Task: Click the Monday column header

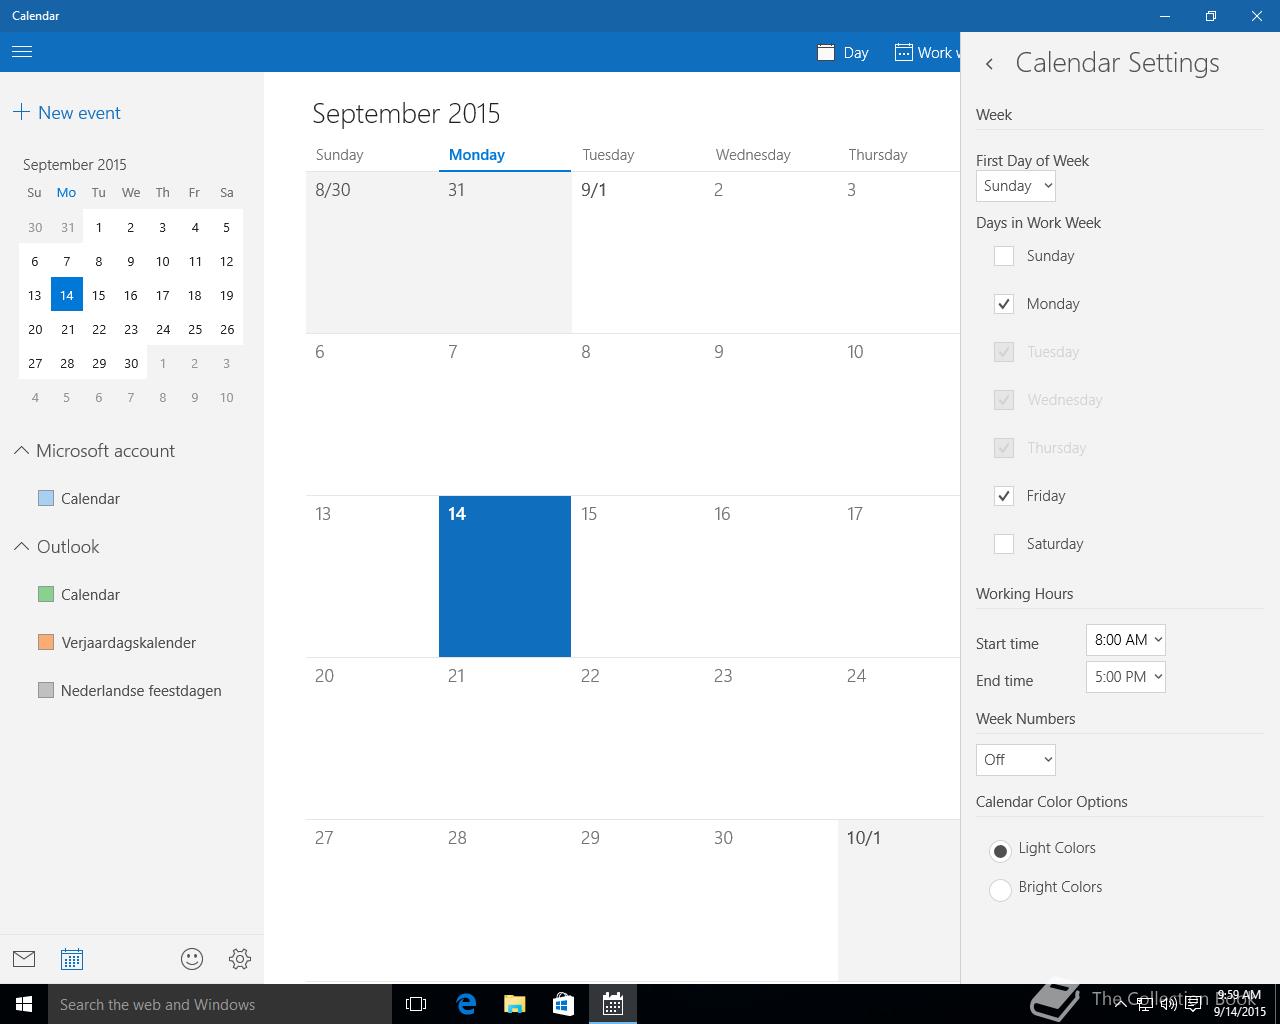Action: click(x=477, y=155)
